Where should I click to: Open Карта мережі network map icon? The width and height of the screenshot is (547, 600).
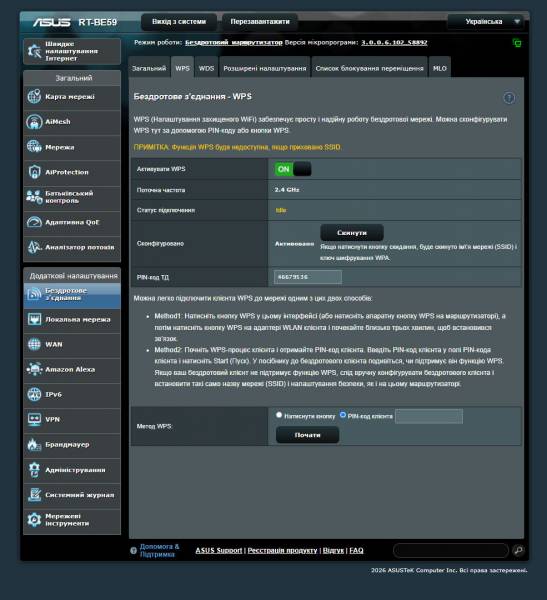[x=34, y=96]
